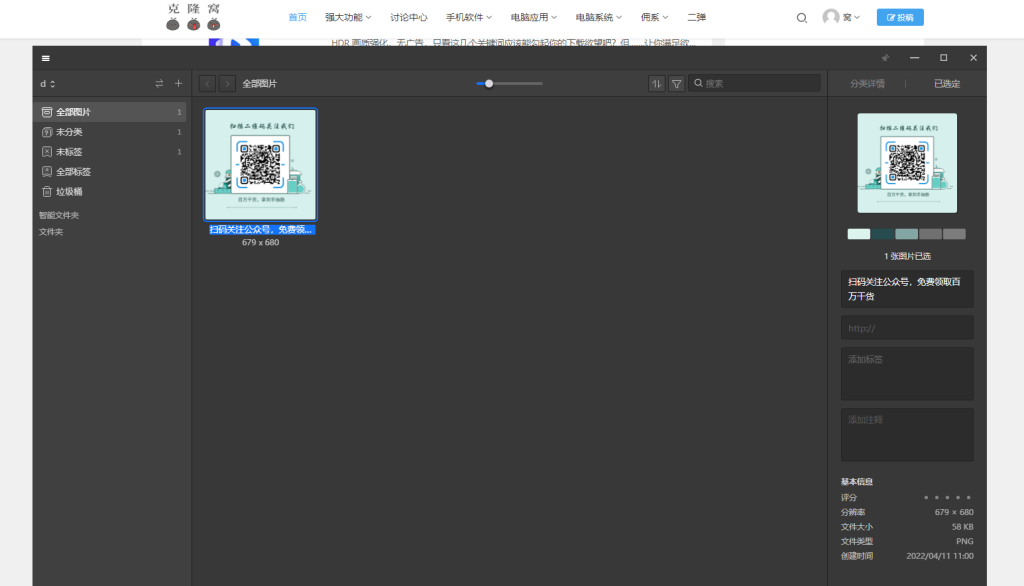Viewport: 1024px width, 586px height.
Task: Select 全部标签 in the sidebar
Action: click(x=110, y=172)
